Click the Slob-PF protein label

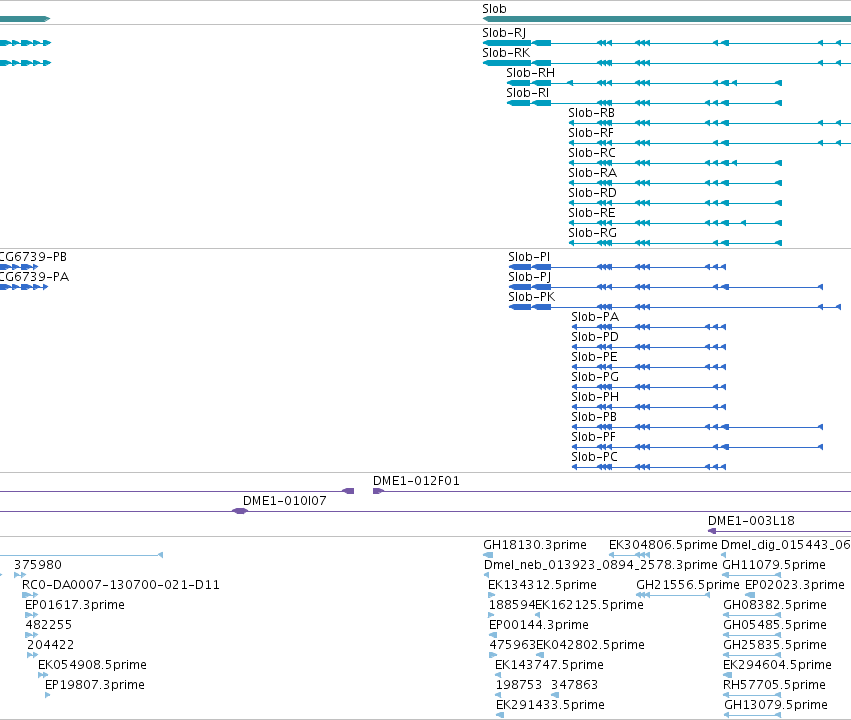pyautogui.click(x=593, y=437)
